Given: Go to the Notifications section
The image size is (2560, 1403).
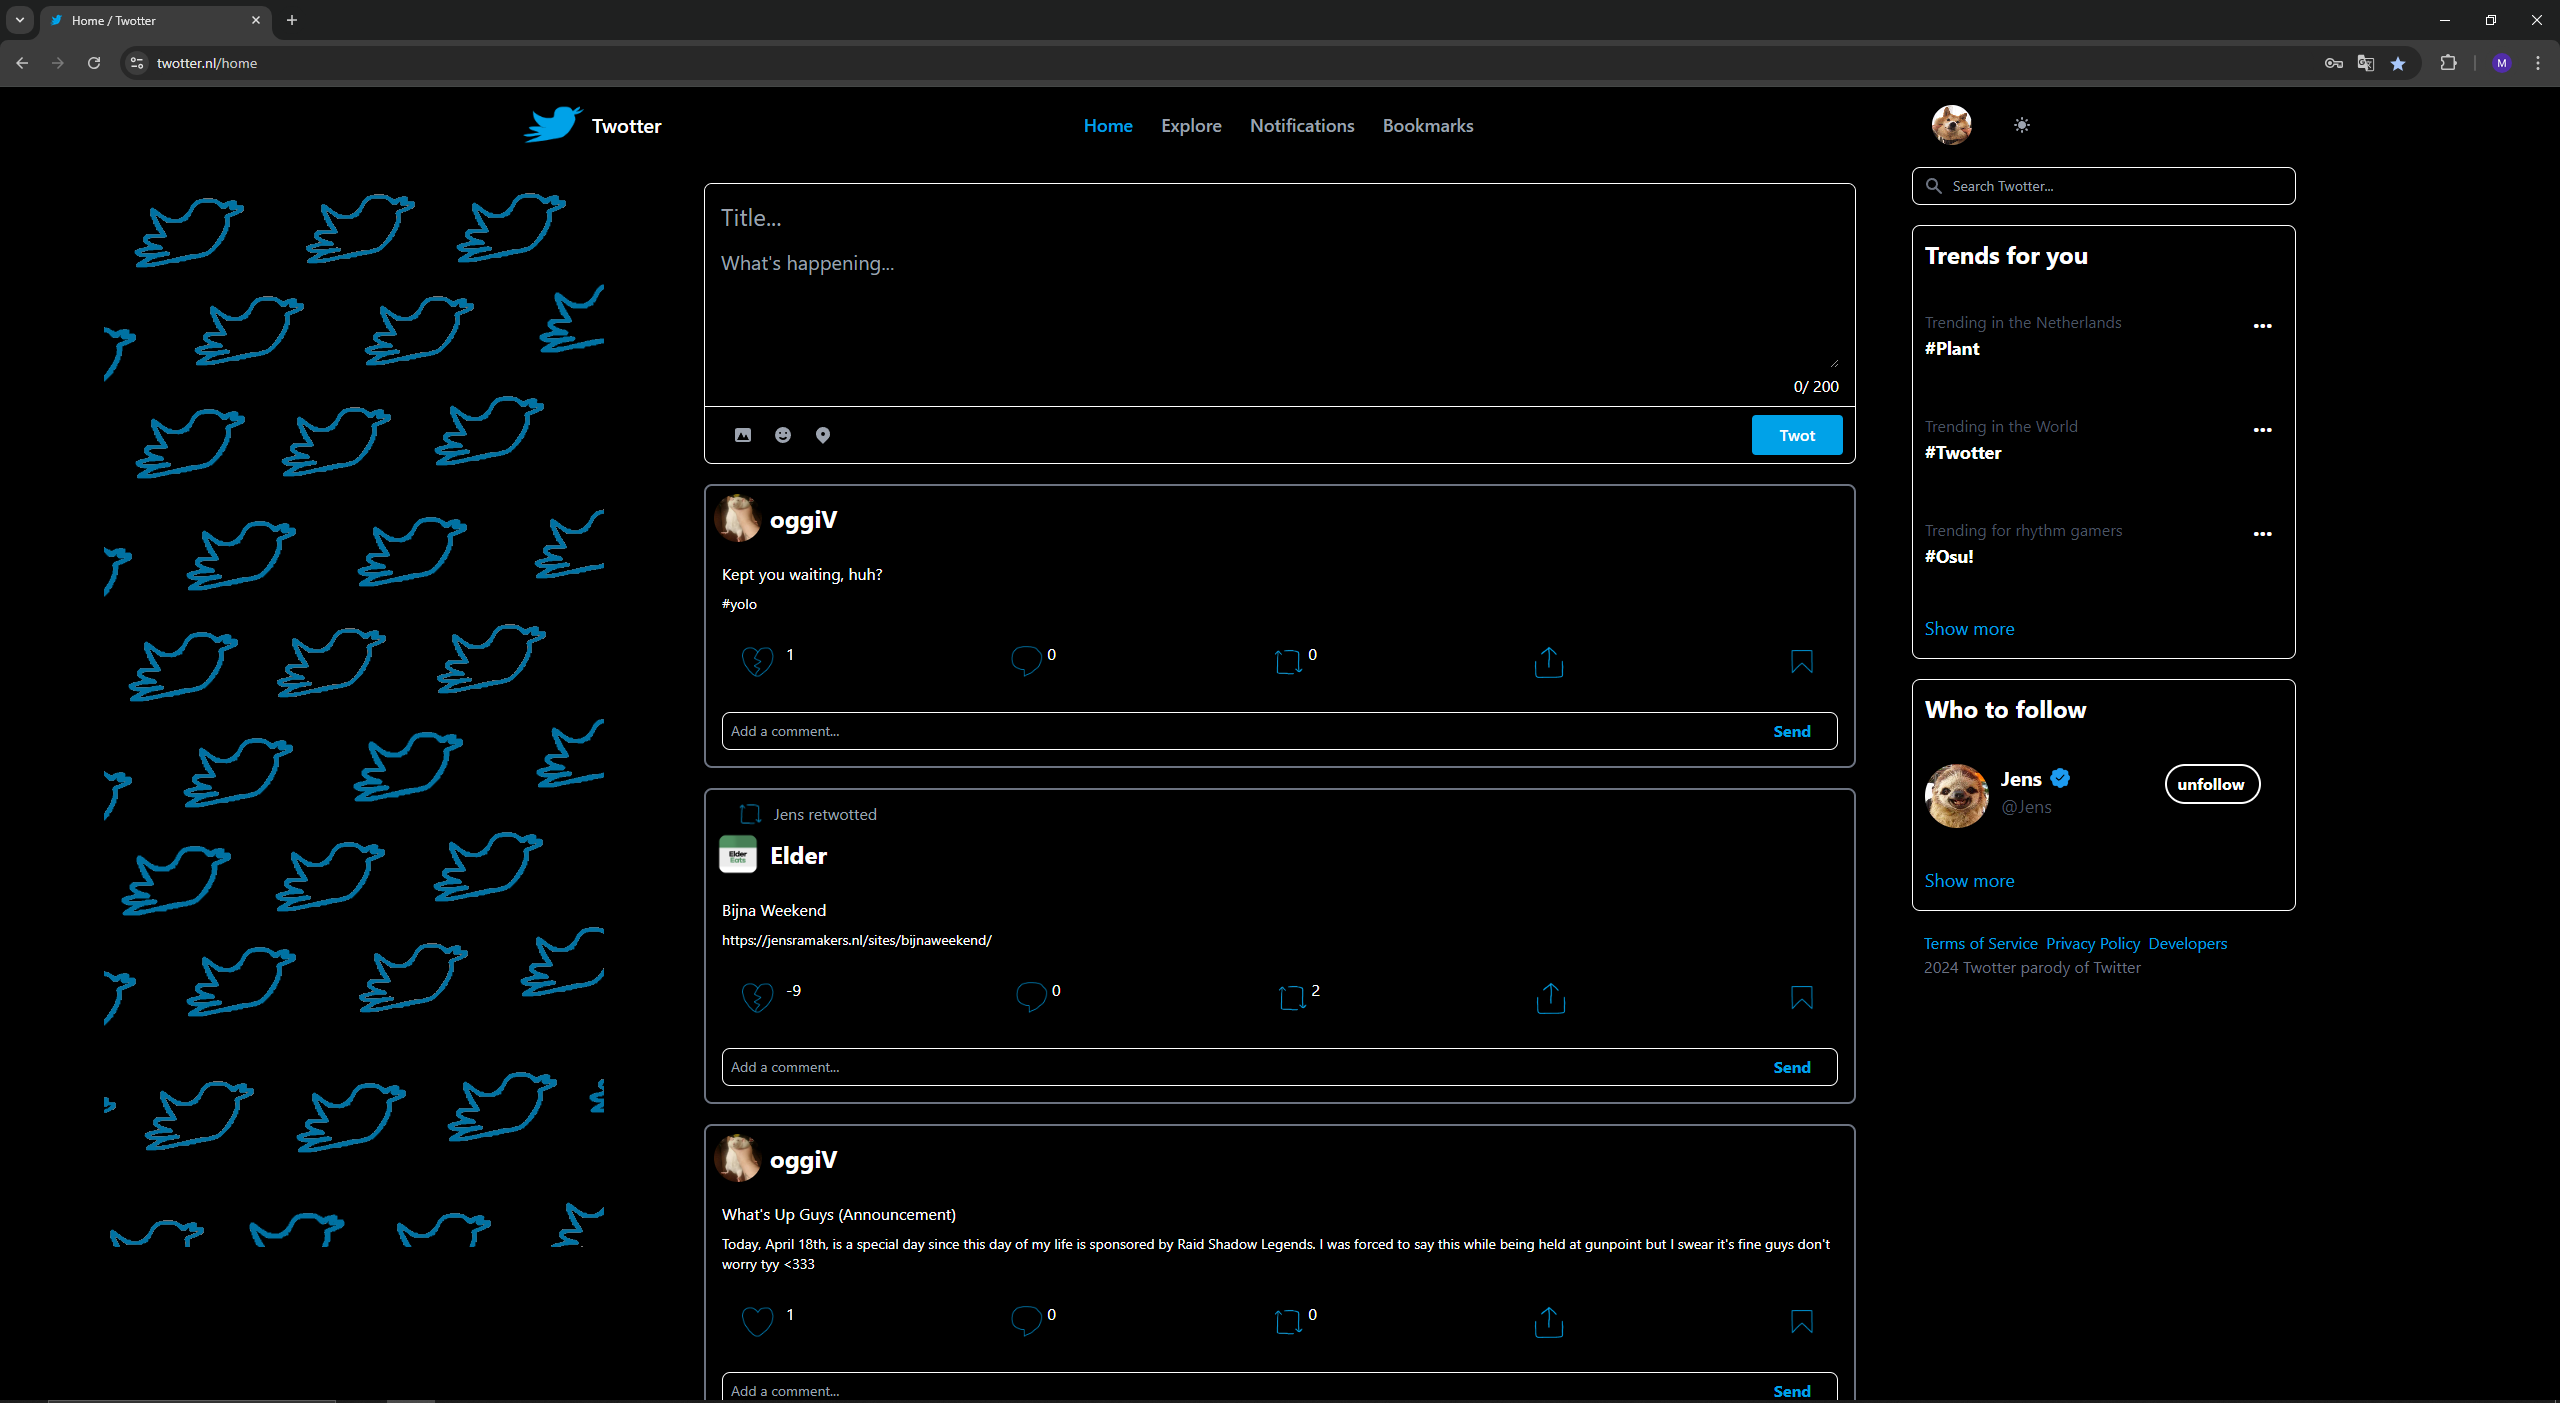Looking at the screenshot, I should point(1301,125).
